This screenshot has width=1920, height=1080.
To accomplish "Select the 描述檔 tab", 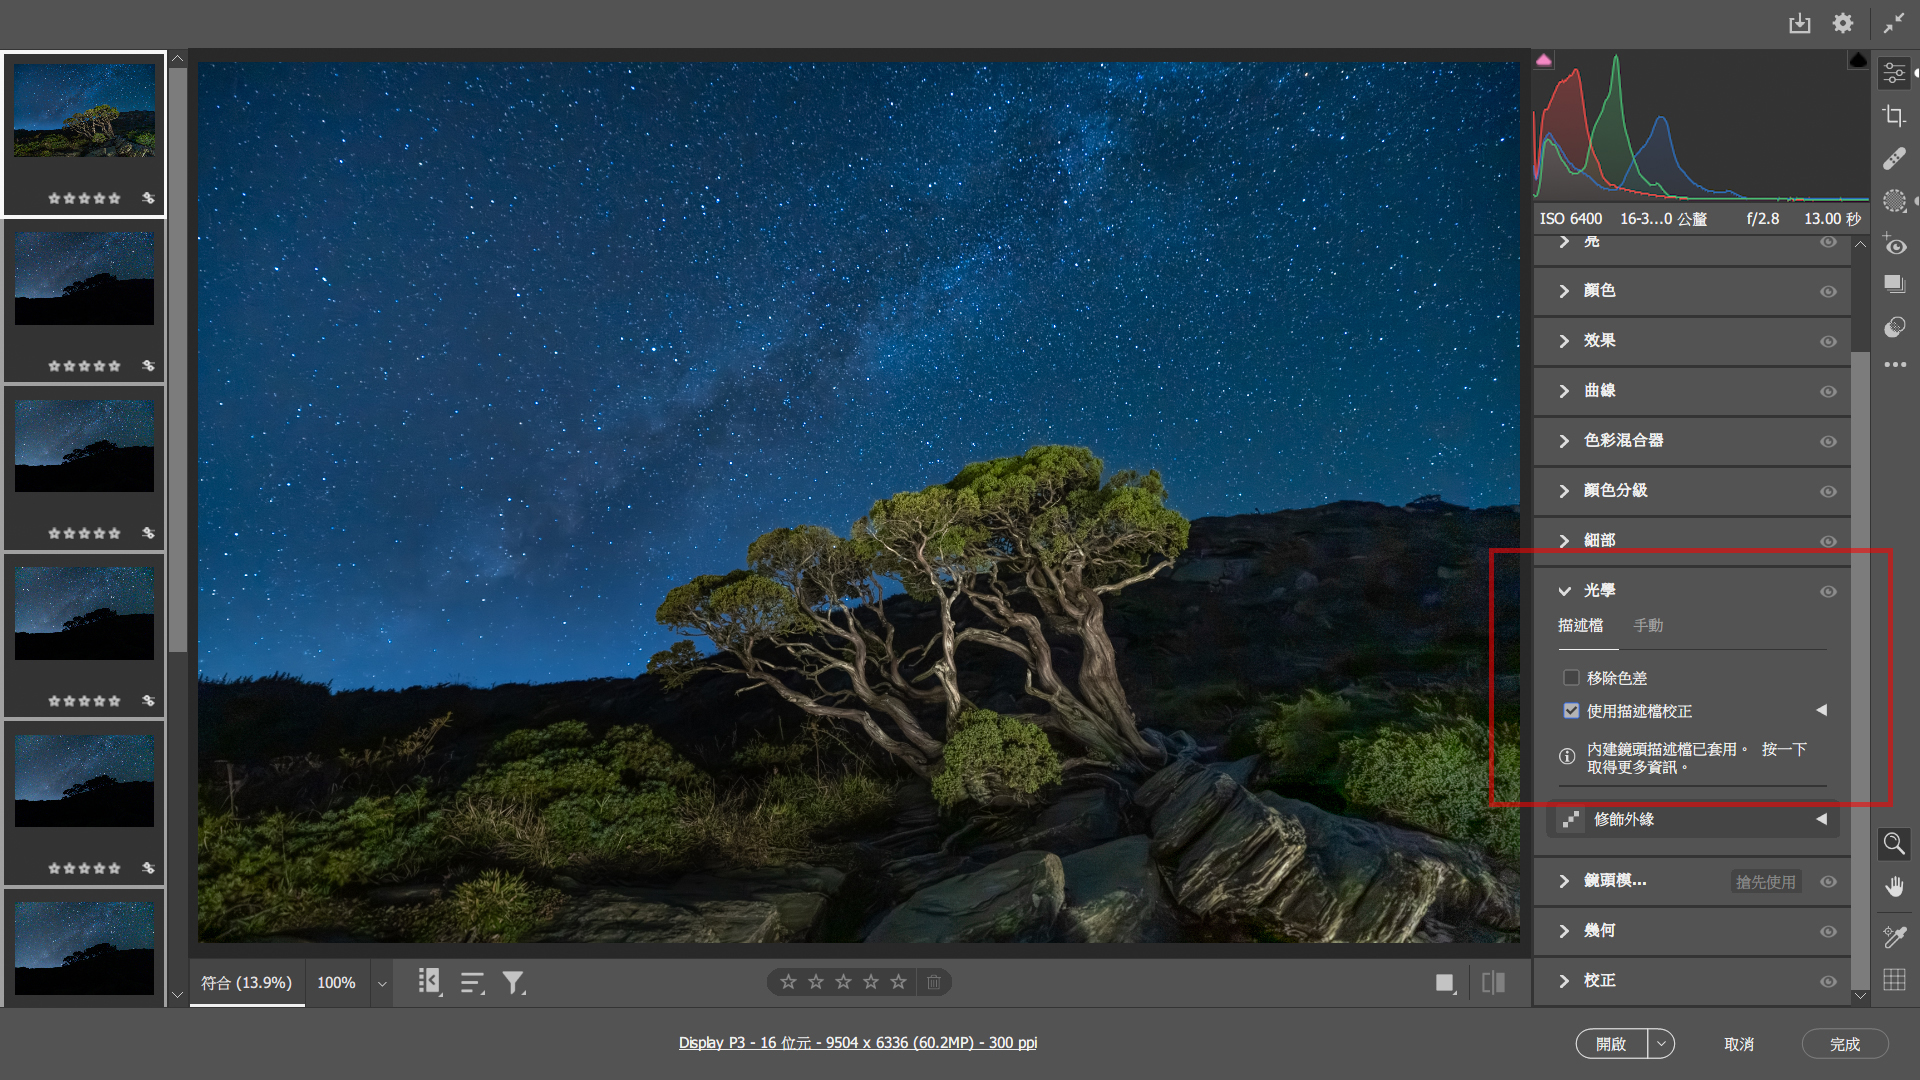I will 1580,625.
